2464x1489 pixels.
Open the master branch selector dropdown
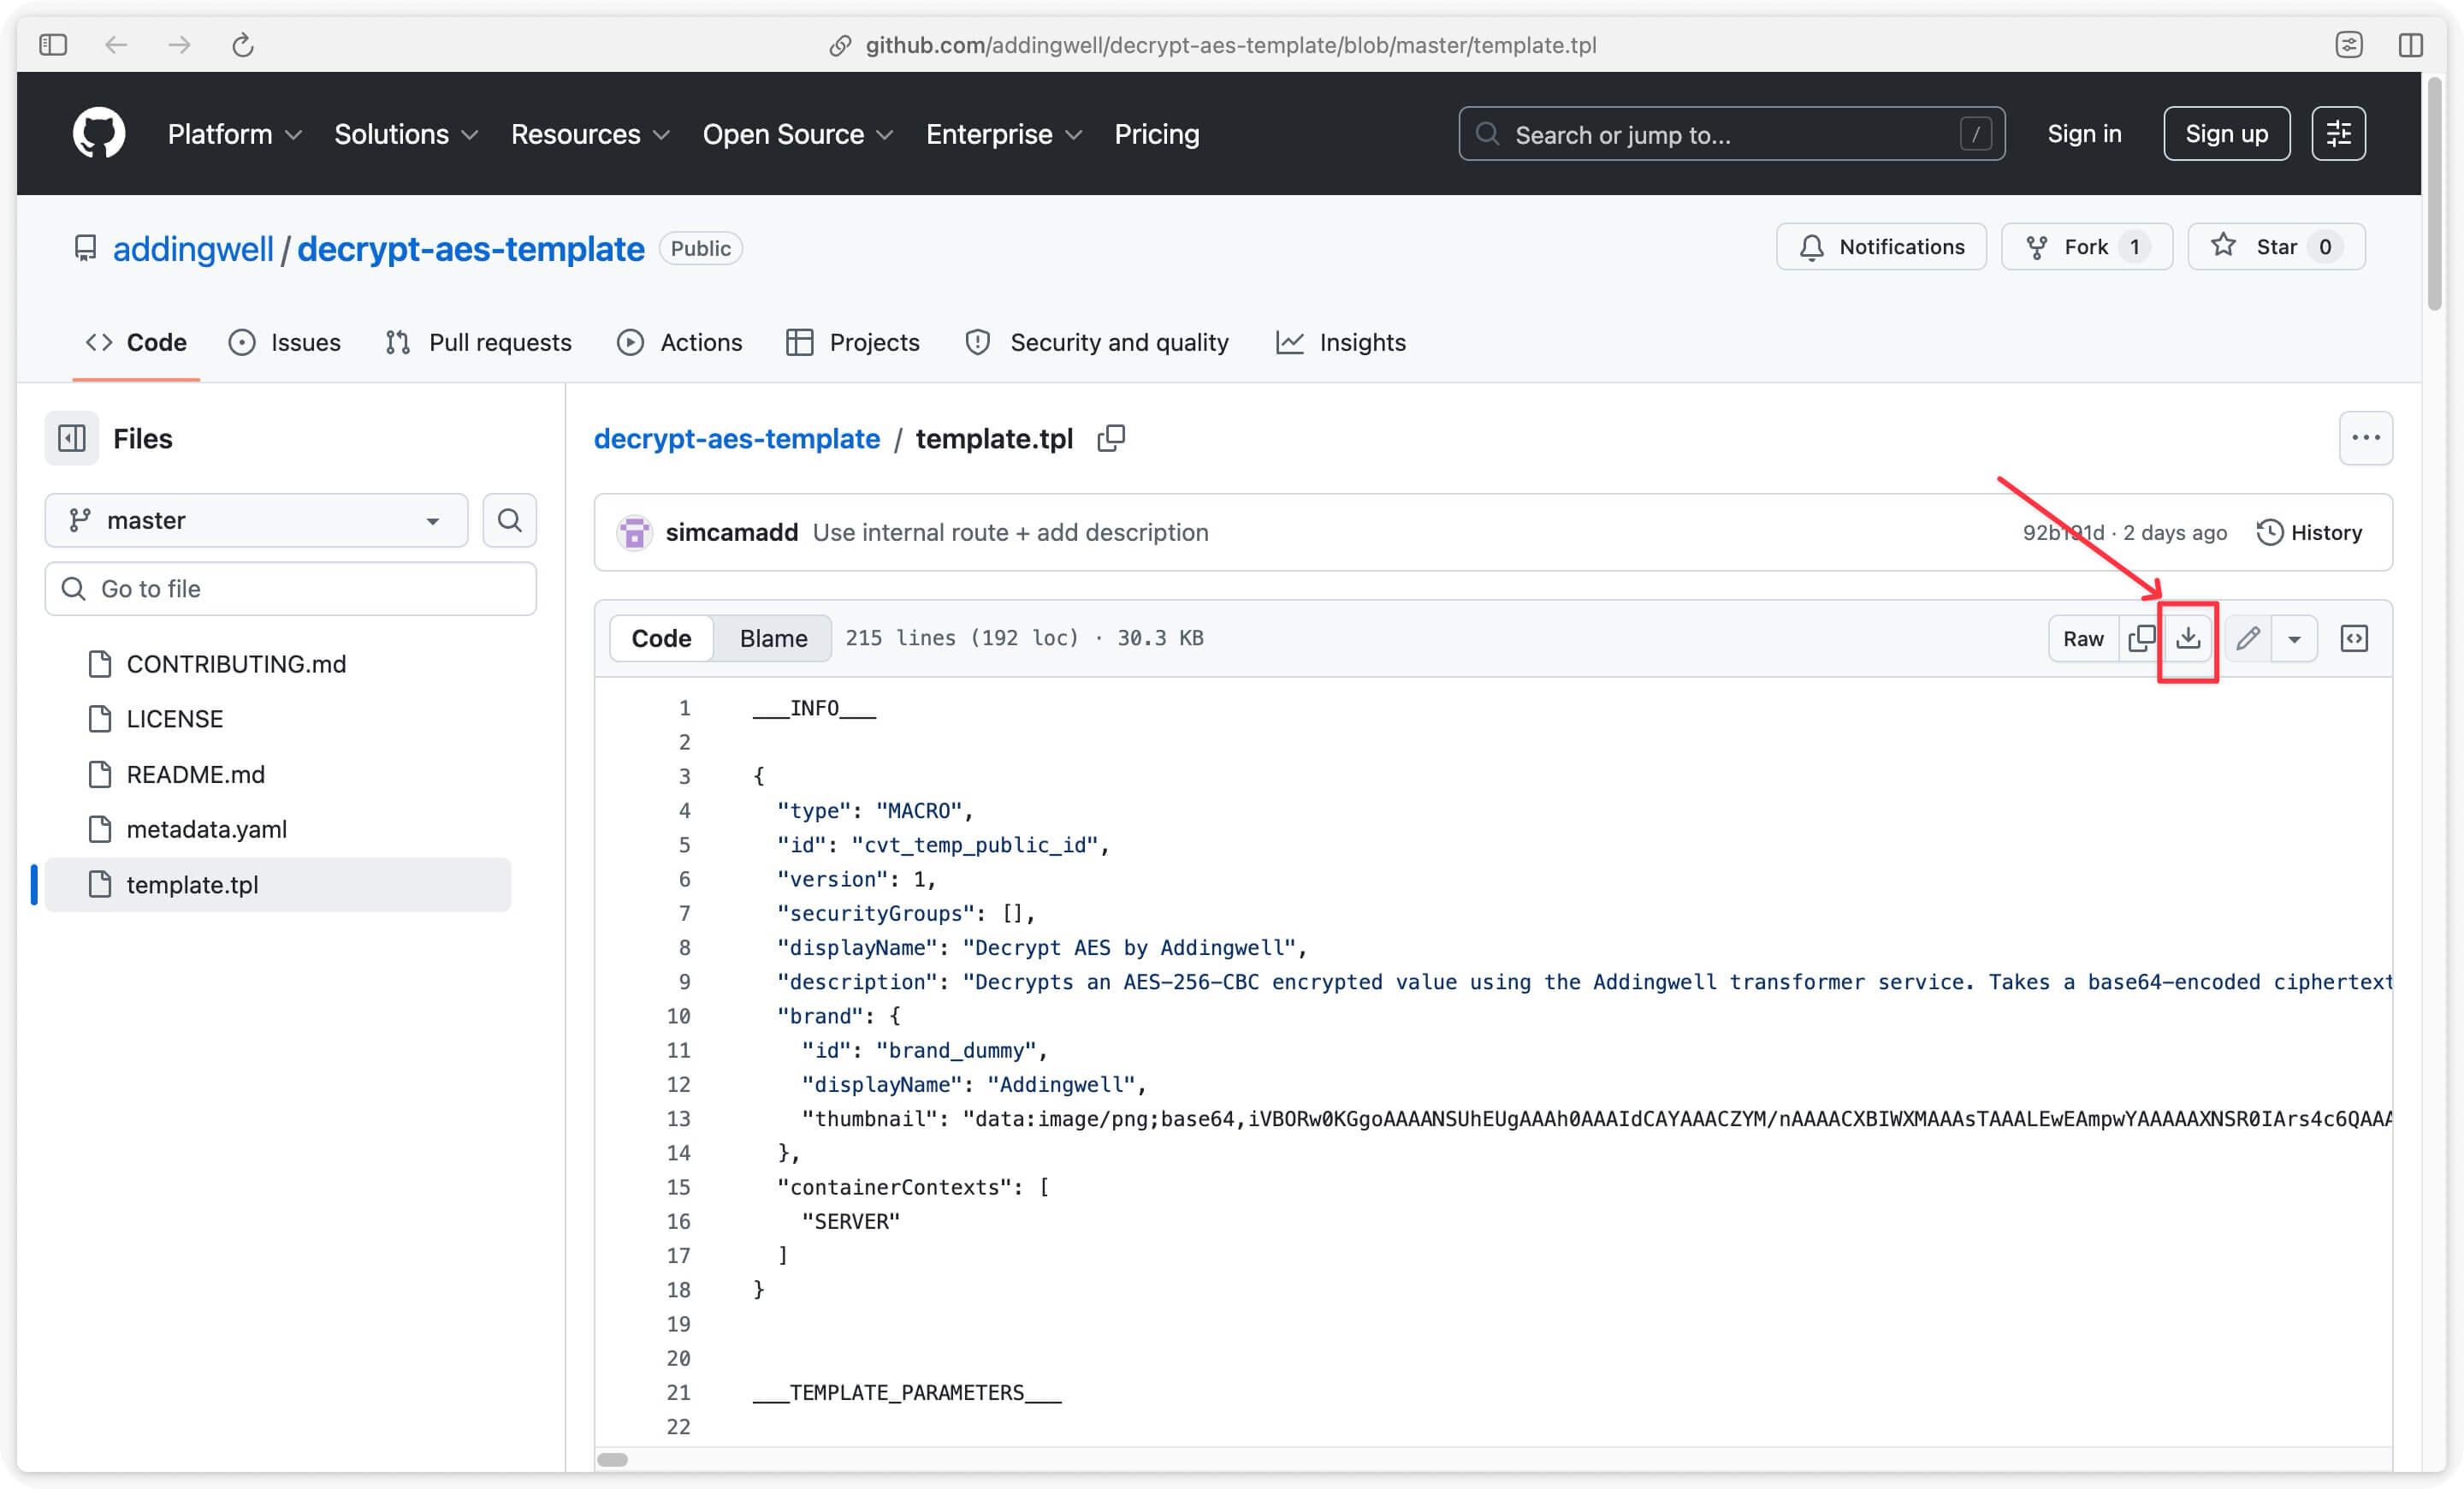(x=256, y=520)
